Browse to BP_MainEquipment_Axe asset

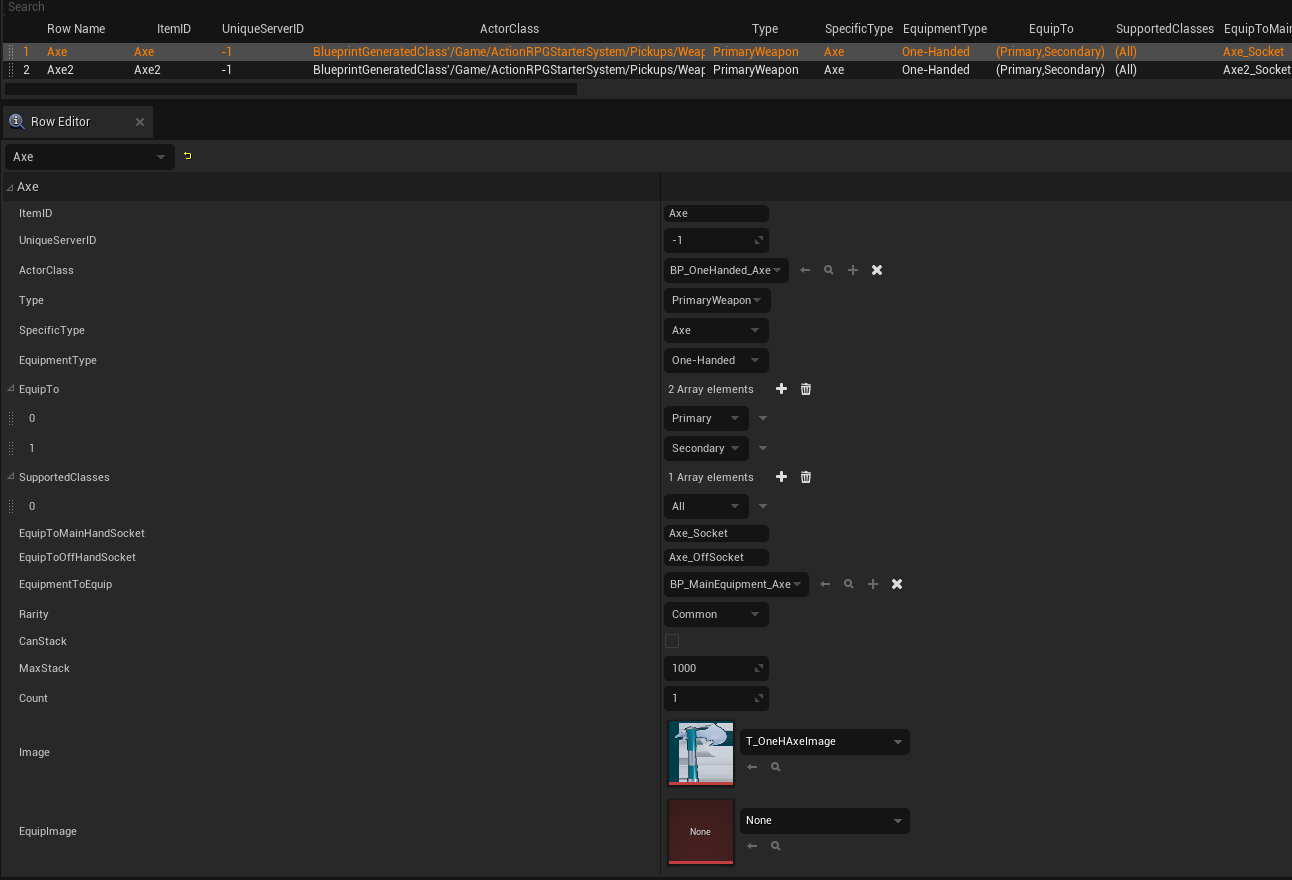pyautogui.click(x=849, y=584)
